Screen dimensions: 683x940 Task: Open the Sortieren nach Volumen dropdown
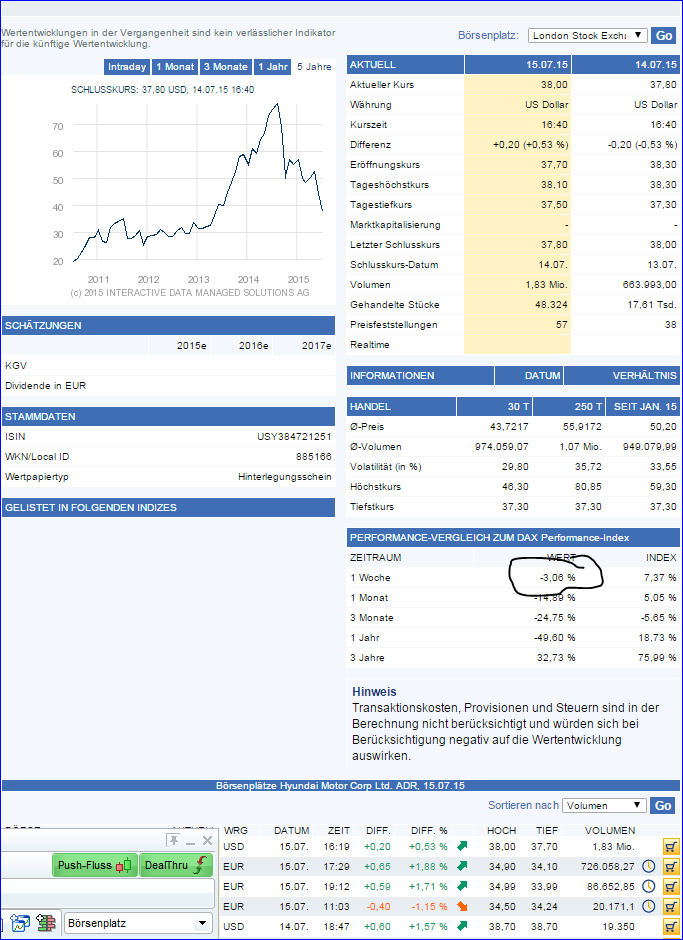(x=604, y=805)
